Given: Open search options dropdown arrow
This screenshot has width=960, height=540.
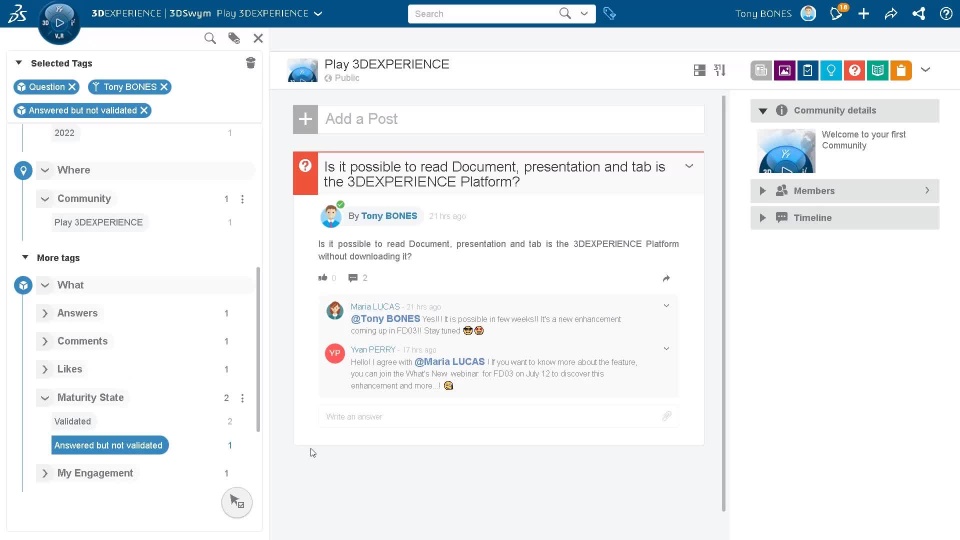Looking at the screenshot, I should click(584, 13).
